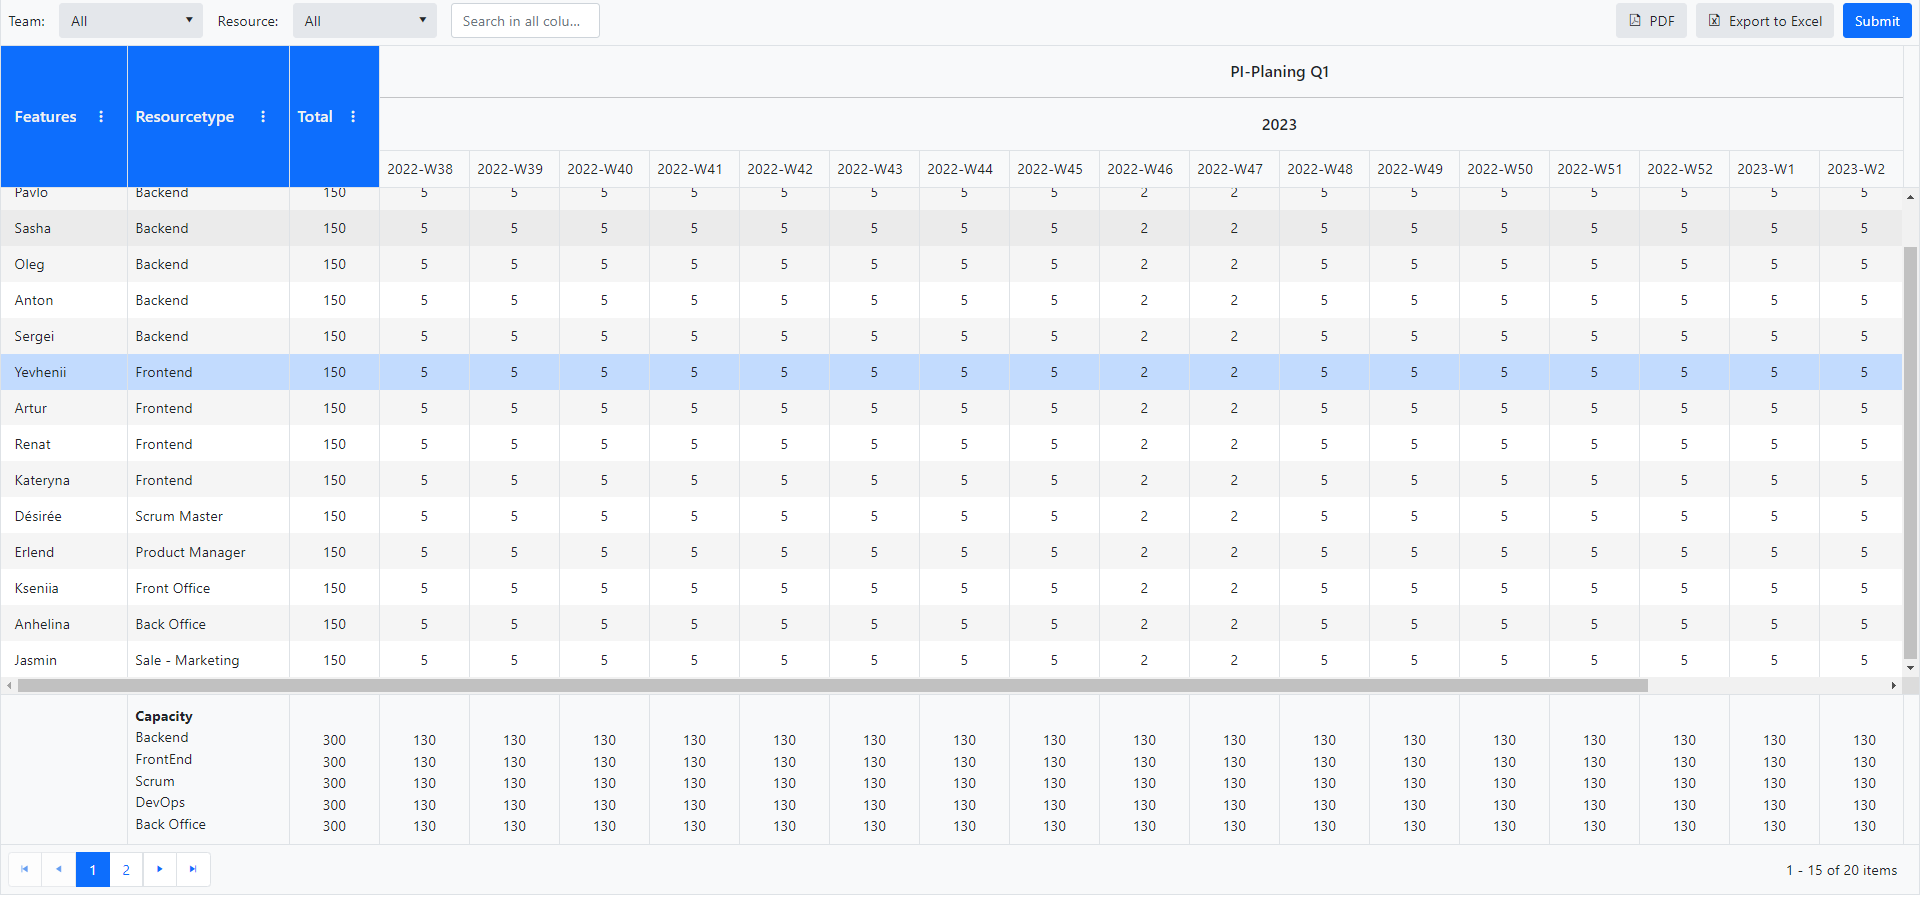This screenshot has height=897, width=1920.
Task: Go to the first page arrow
Action: [25, 869]
